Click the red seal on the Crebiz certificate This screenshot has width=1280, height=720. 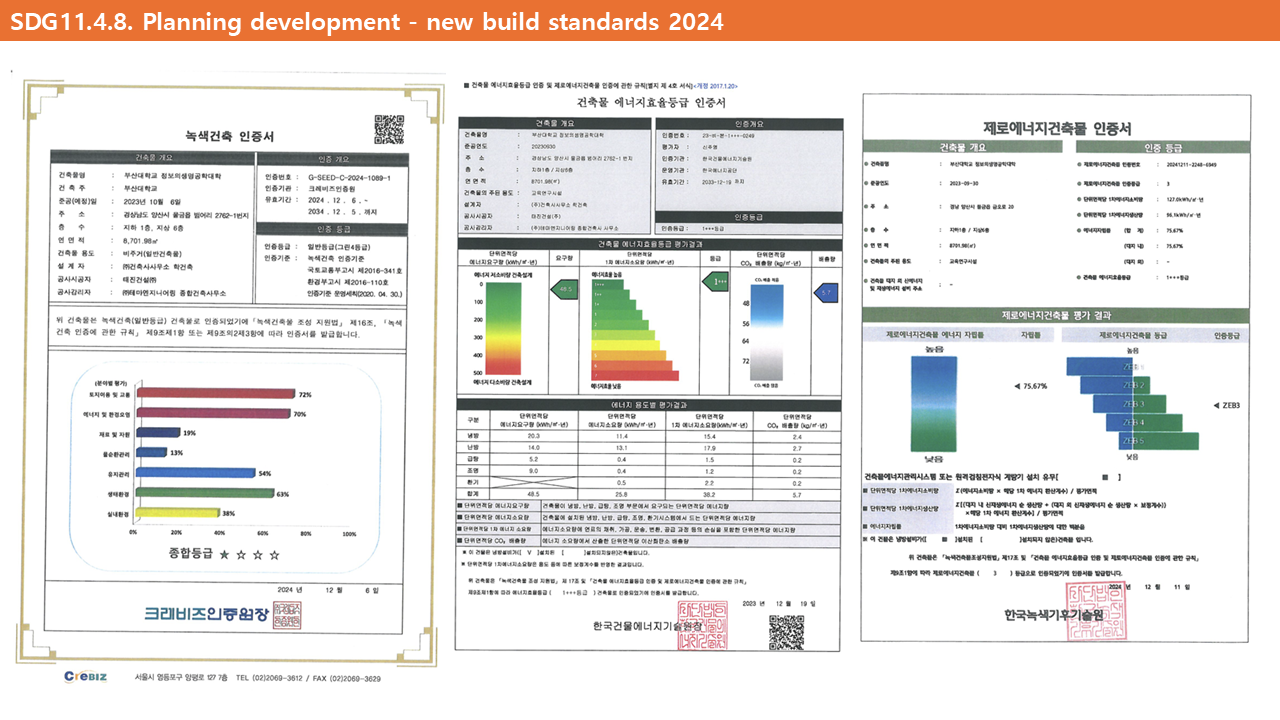coord(287,614)
